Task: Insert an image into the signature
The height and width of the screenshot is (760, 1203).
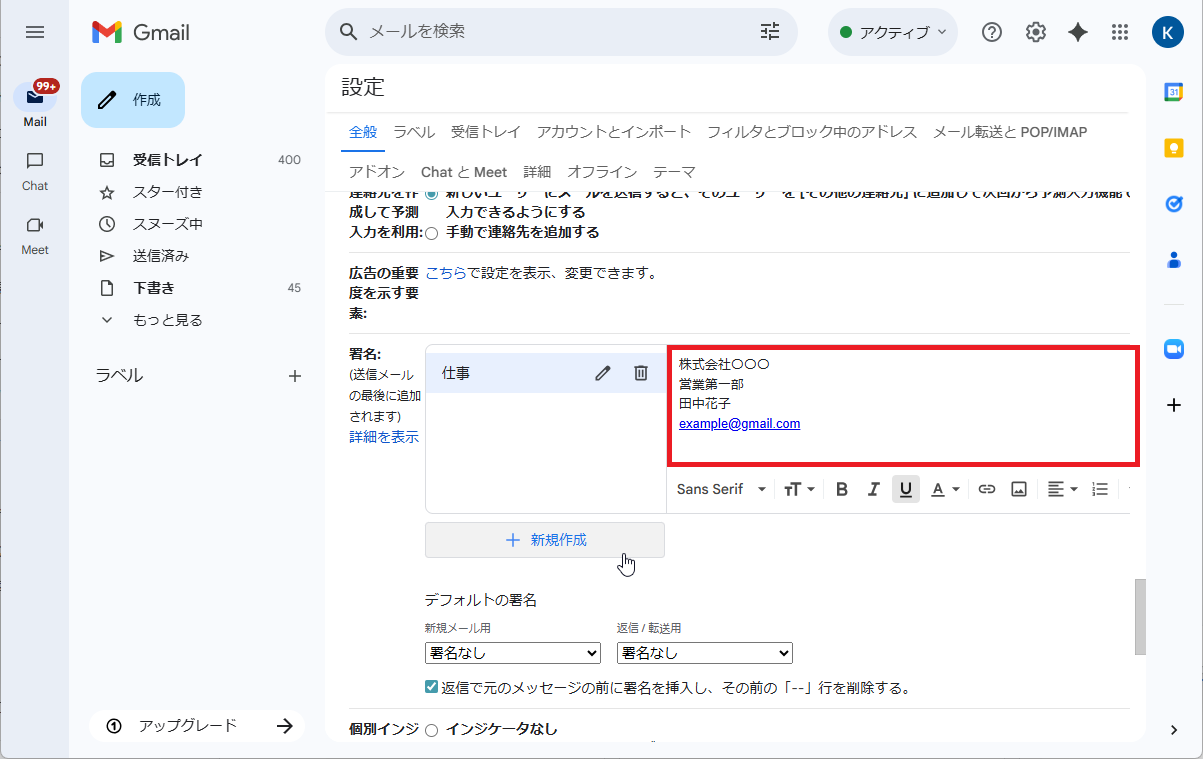Action: point(1018,489)
